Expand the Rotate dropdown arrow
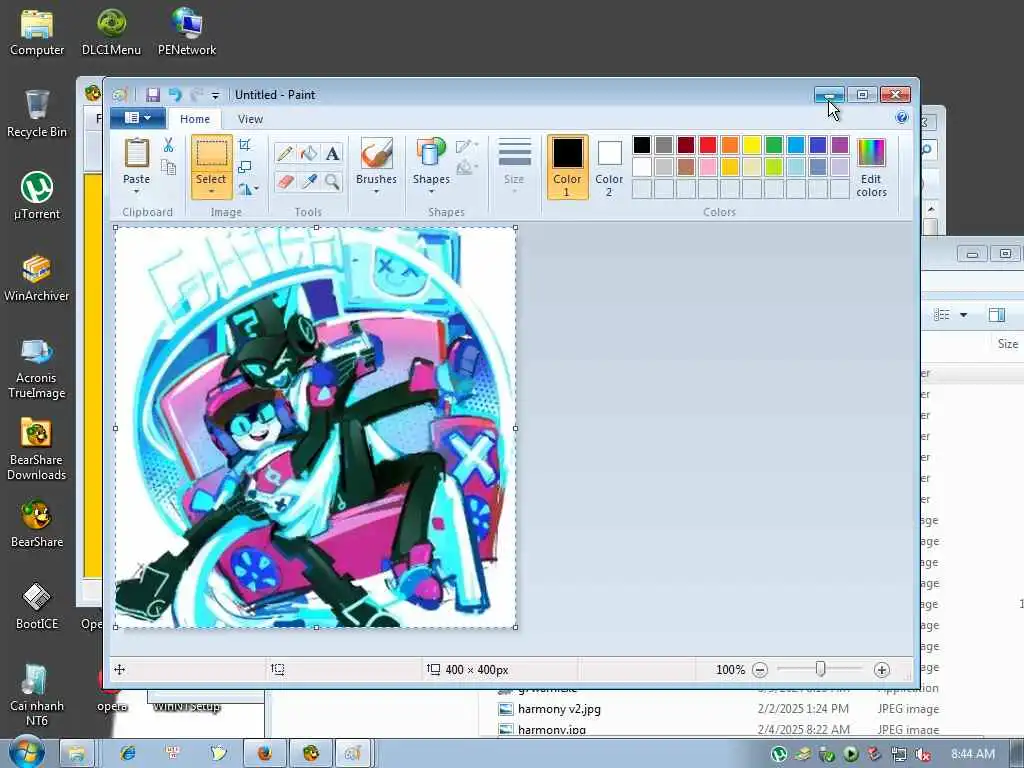 point(256,189)
